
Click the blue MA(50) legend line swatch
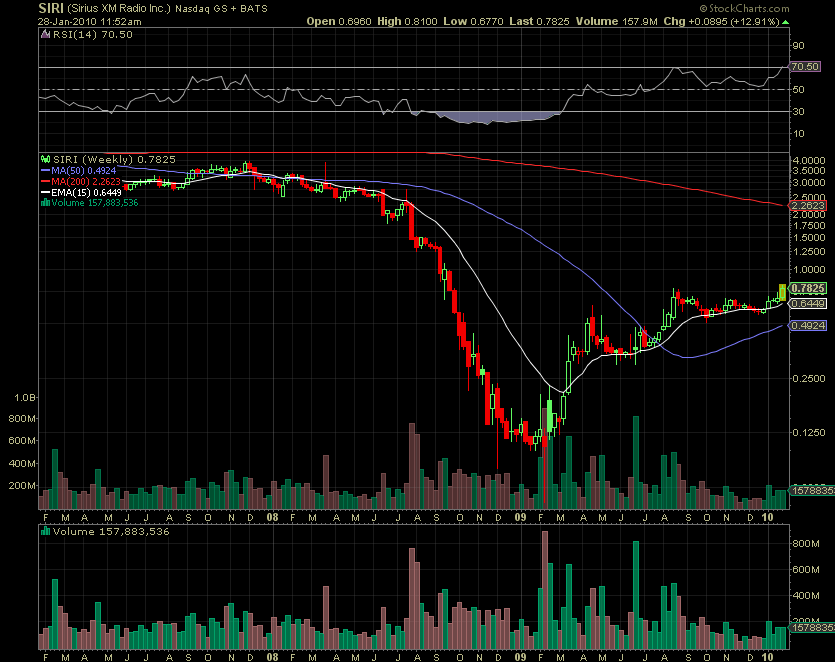coord(45,171)
